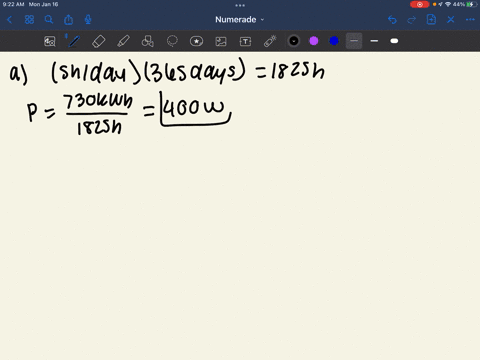Select the Eraser tool
Viewport: 480px width, 360px height.
tap(98, 41)
